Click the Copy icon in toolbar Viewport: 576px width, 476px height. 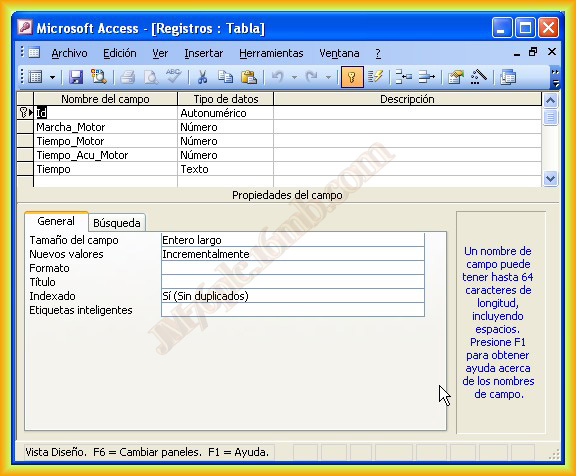[x=225, y=77]
